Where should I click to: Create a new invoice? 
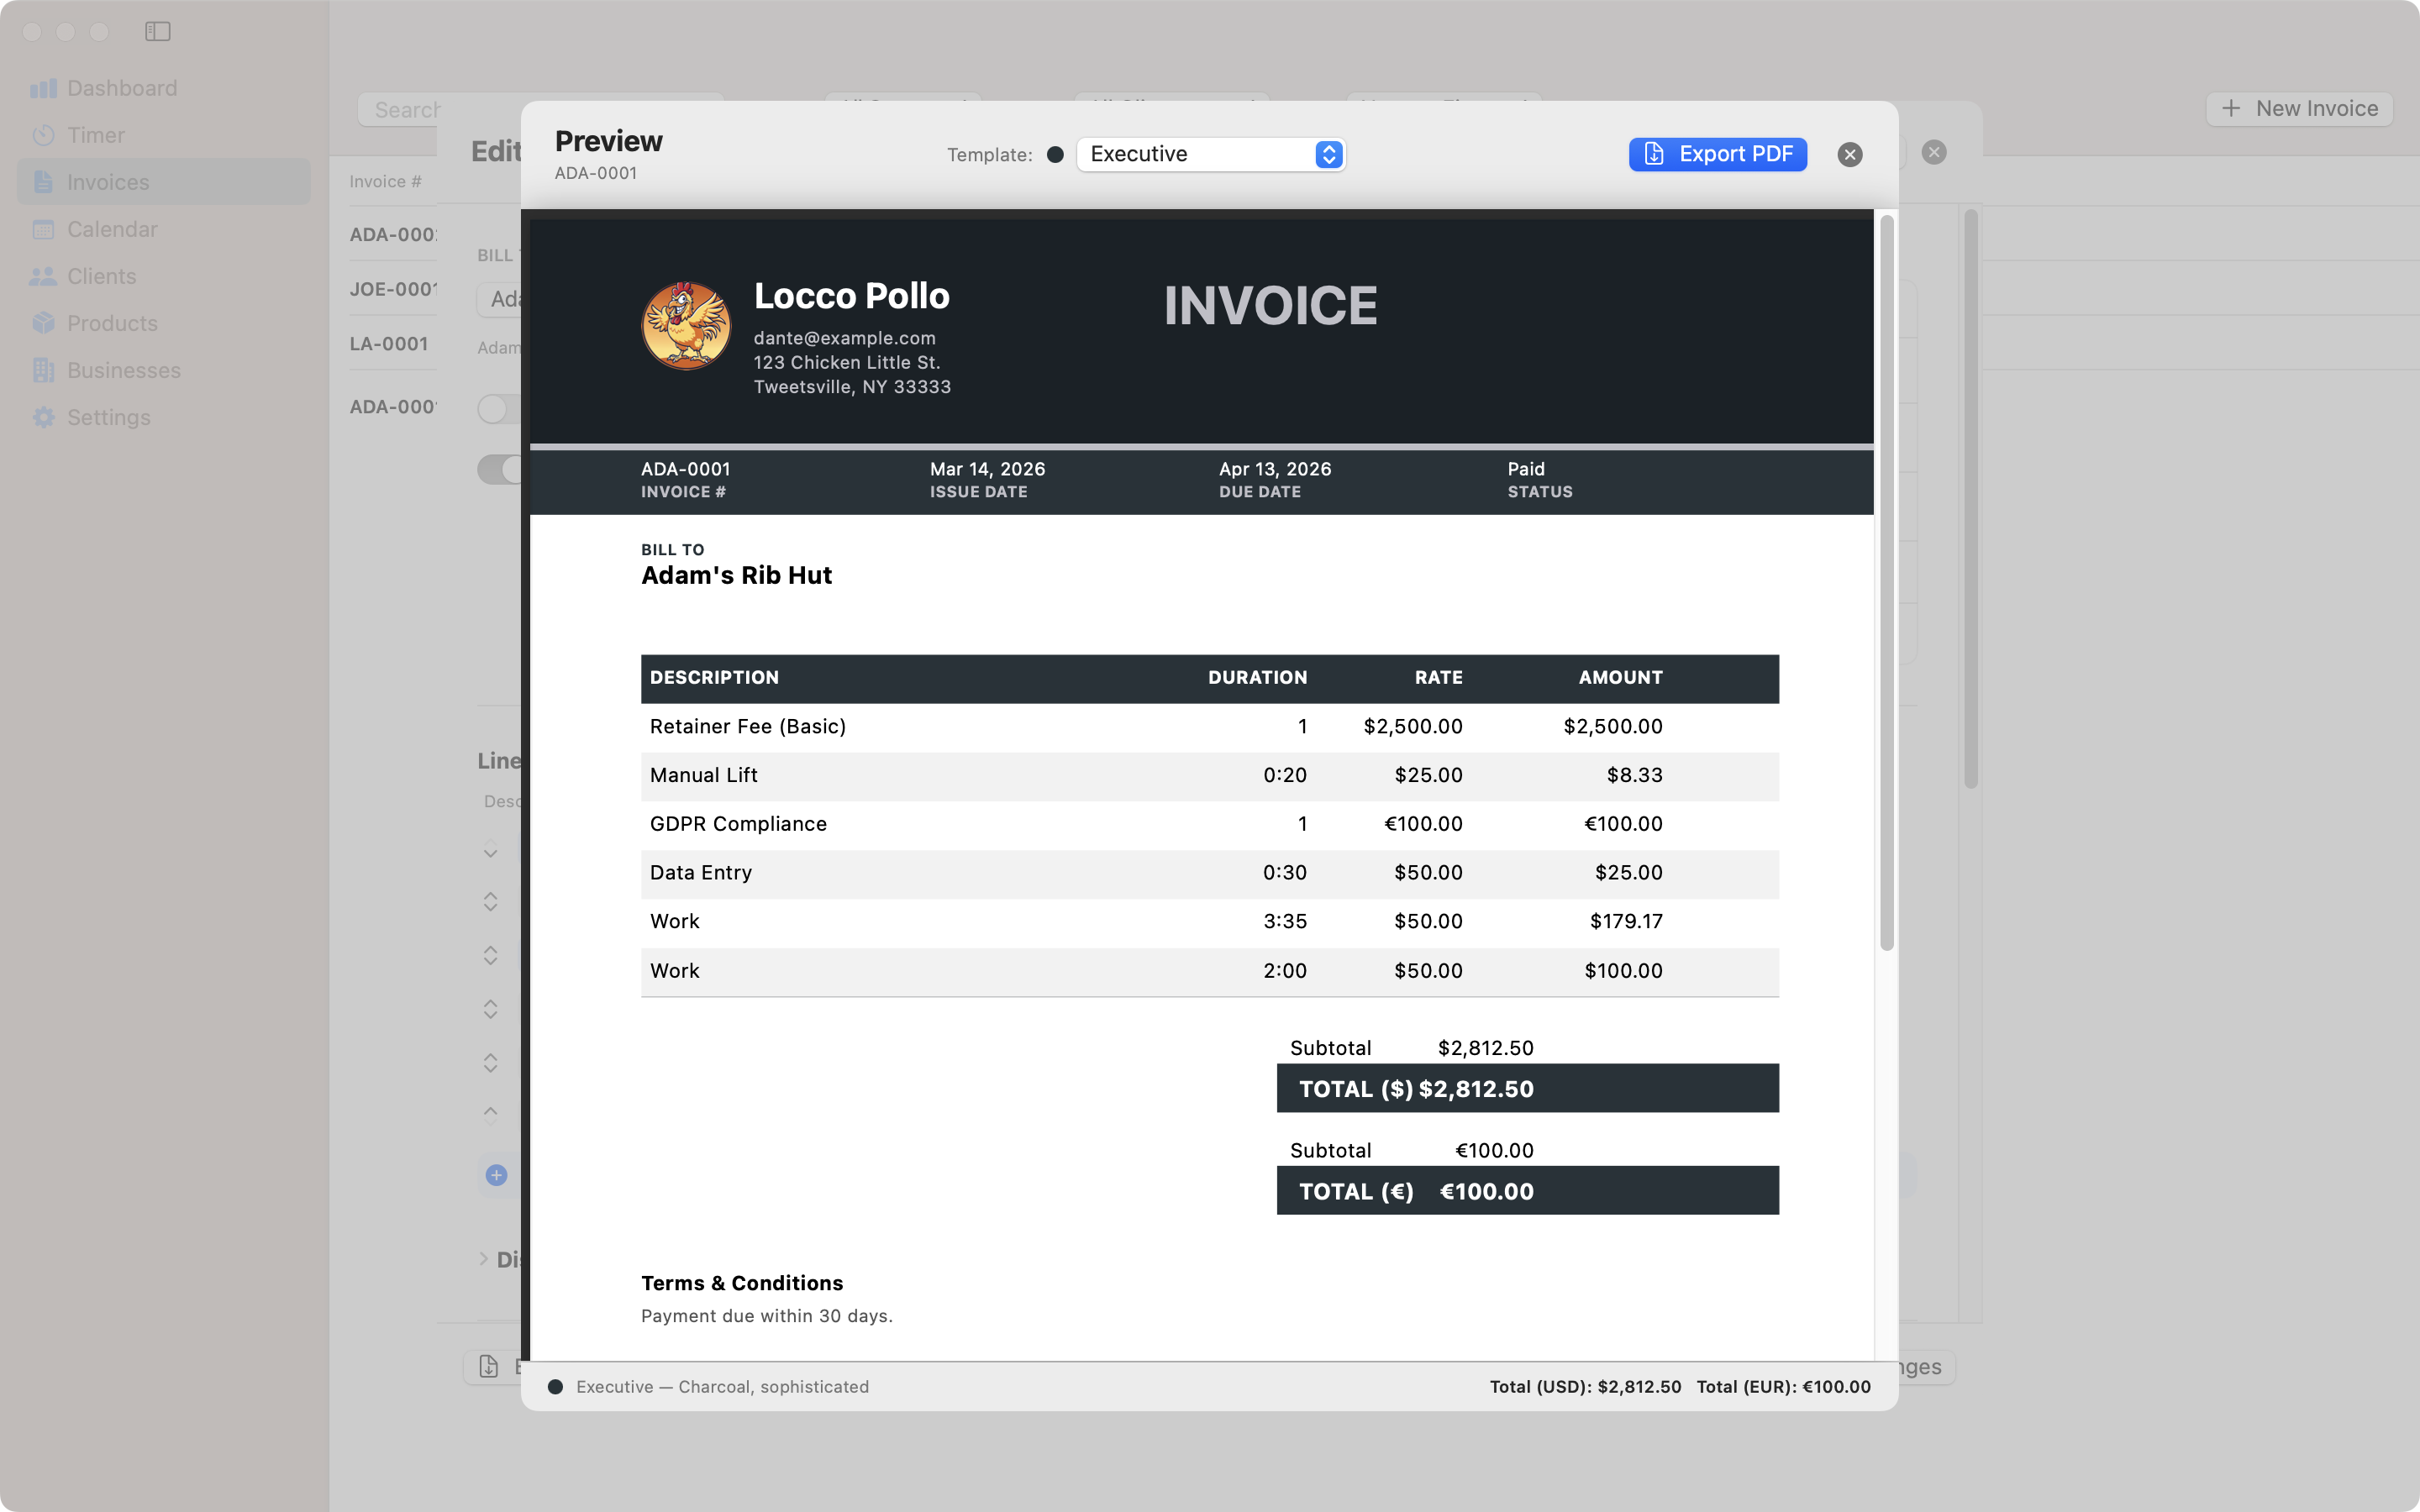coord(2299,108)
